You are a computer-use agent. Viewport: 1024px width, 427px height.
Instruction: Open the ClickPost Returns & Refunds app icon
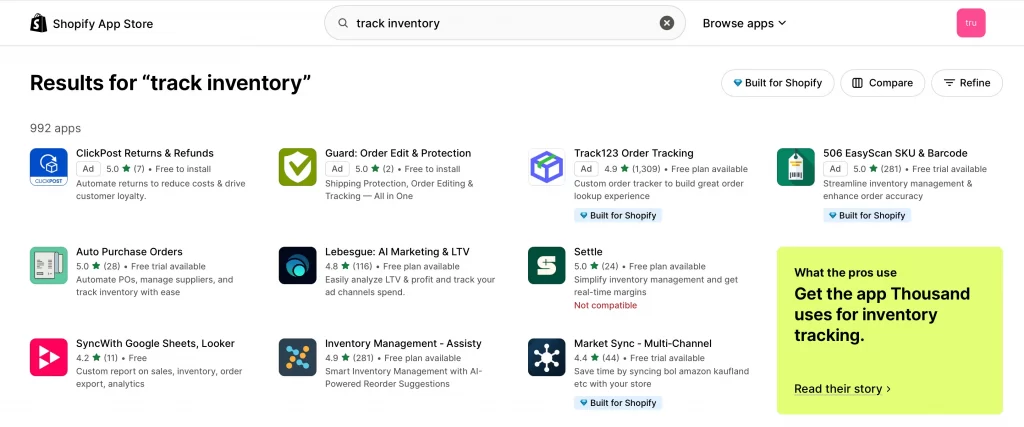tap(49, 167)
